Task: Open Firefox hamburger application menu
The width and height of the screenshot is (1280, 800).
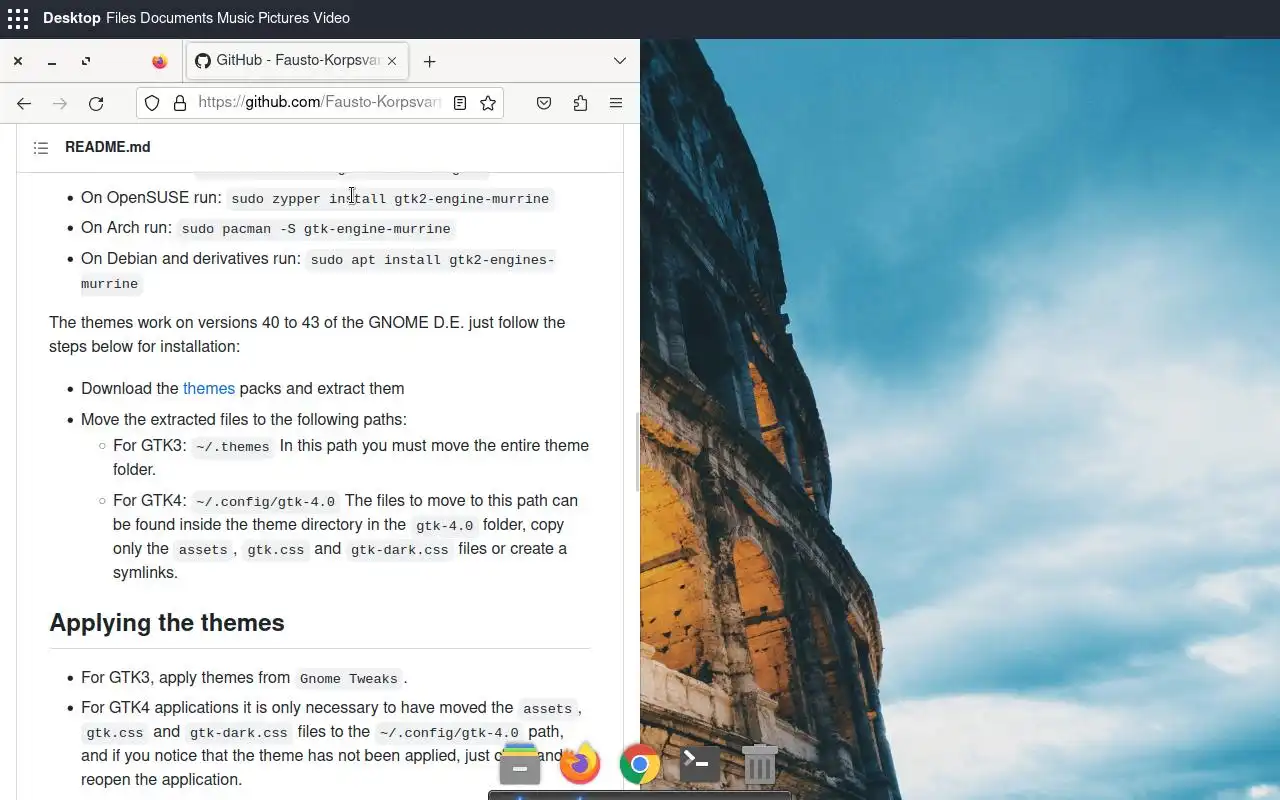Action: 616,103
